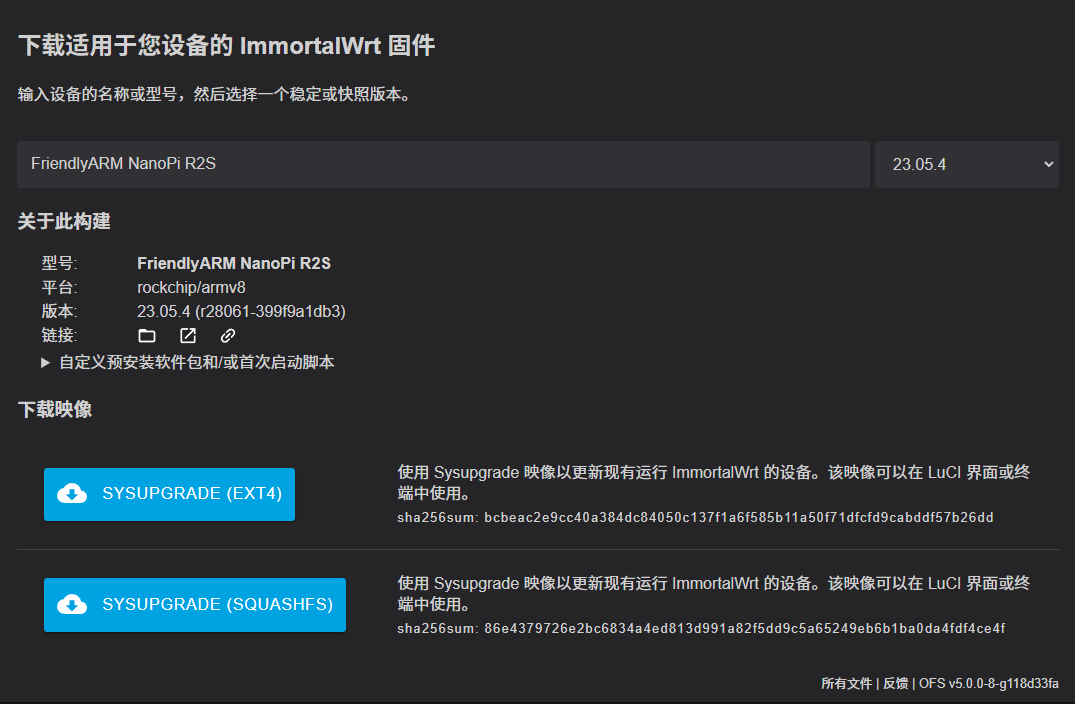Download SYSUPGRADE (EXT4) image
Screen dimensions: 1075x704
tap(169, 494)
